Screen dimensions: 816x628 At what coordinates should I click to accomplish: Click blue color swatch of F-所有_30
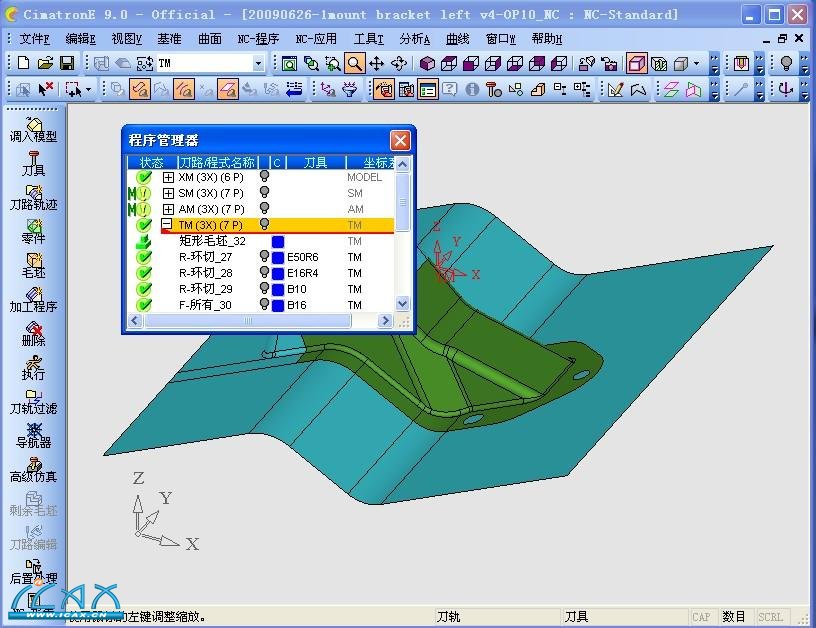pos(278,305)
